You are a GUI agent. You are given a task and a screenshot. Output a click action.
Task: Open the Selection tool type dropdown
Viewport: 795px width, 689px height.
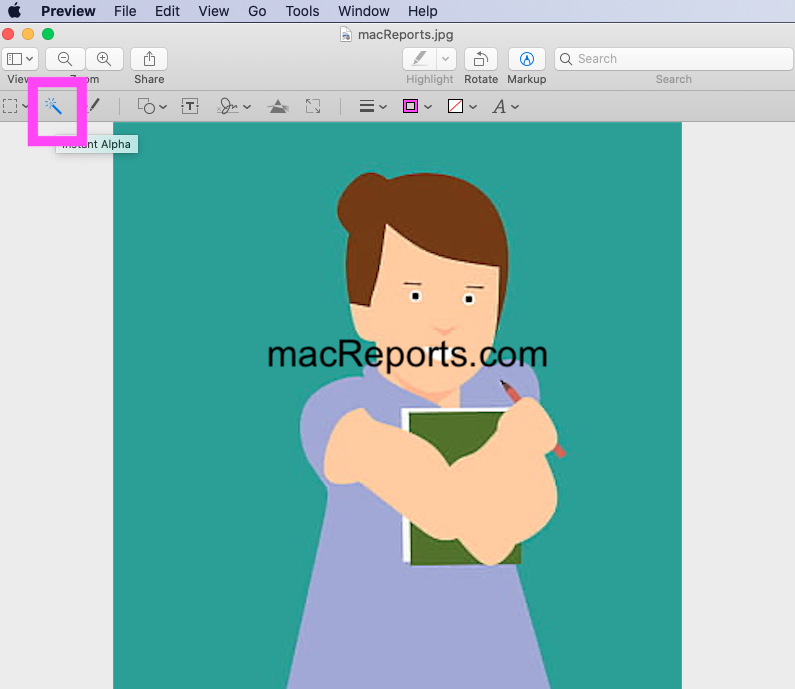click(x=25, y=106)
